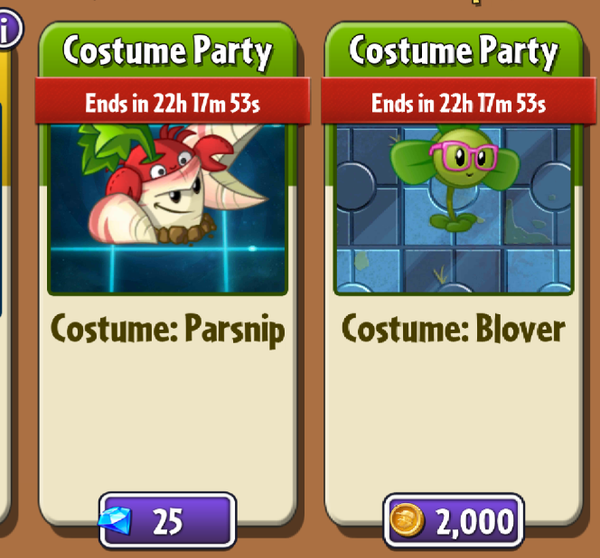Click the right Costume Party header
This screenshot has height=558, width=600.
point(453,51)
